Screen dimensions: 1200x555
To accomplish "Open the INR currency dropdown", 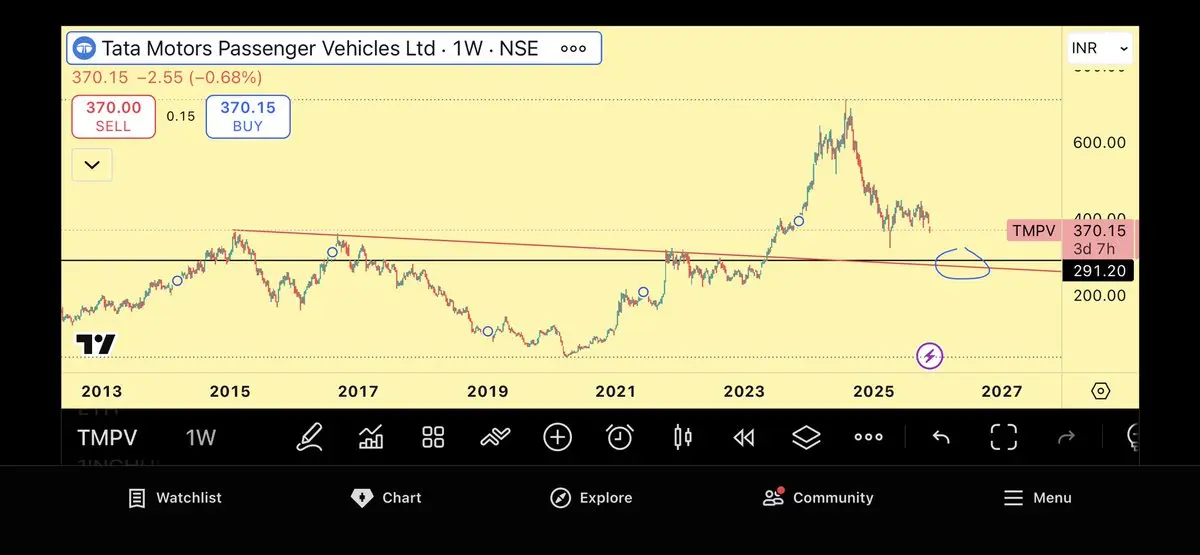I will (x=1100, y=48).
